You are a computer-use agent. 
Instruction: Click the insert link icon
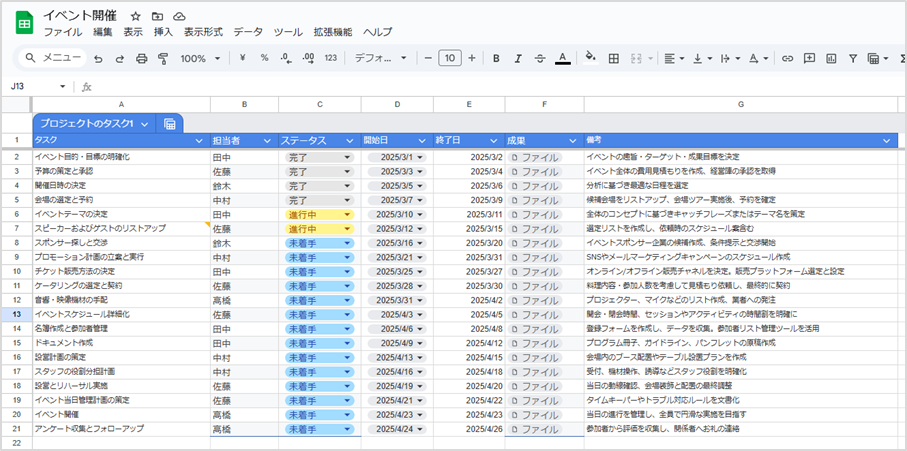(788, 58)
